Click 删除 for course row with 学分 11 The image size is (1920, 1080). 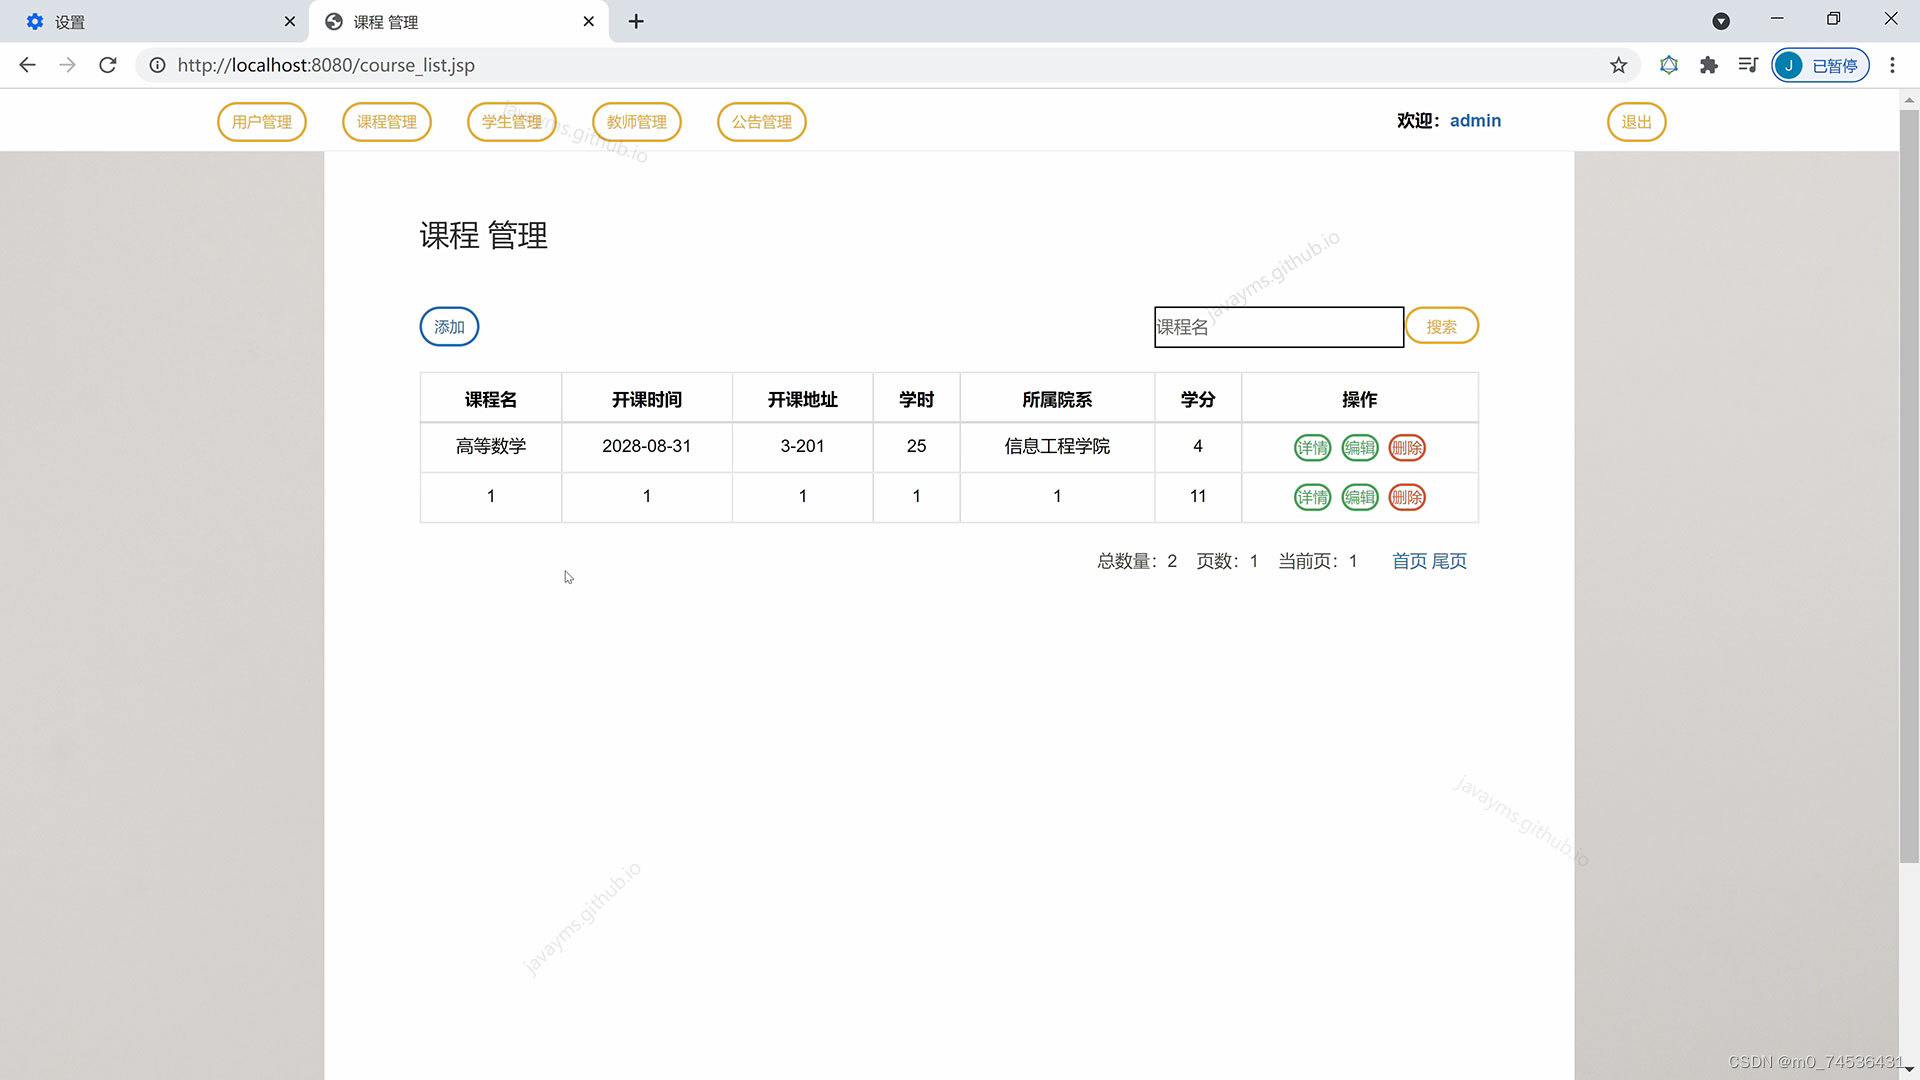click(x=1407, y=497)
